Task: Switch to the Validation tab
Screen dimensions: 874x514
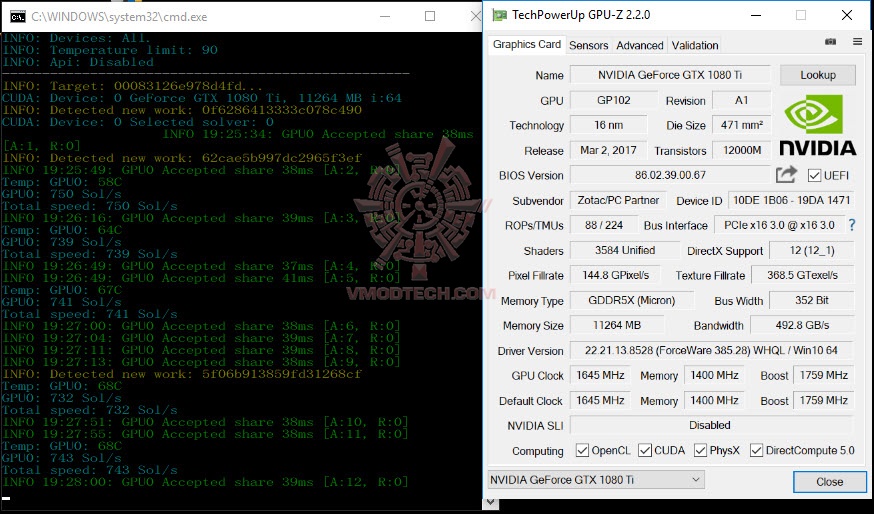Action: (x=695, y=46)
